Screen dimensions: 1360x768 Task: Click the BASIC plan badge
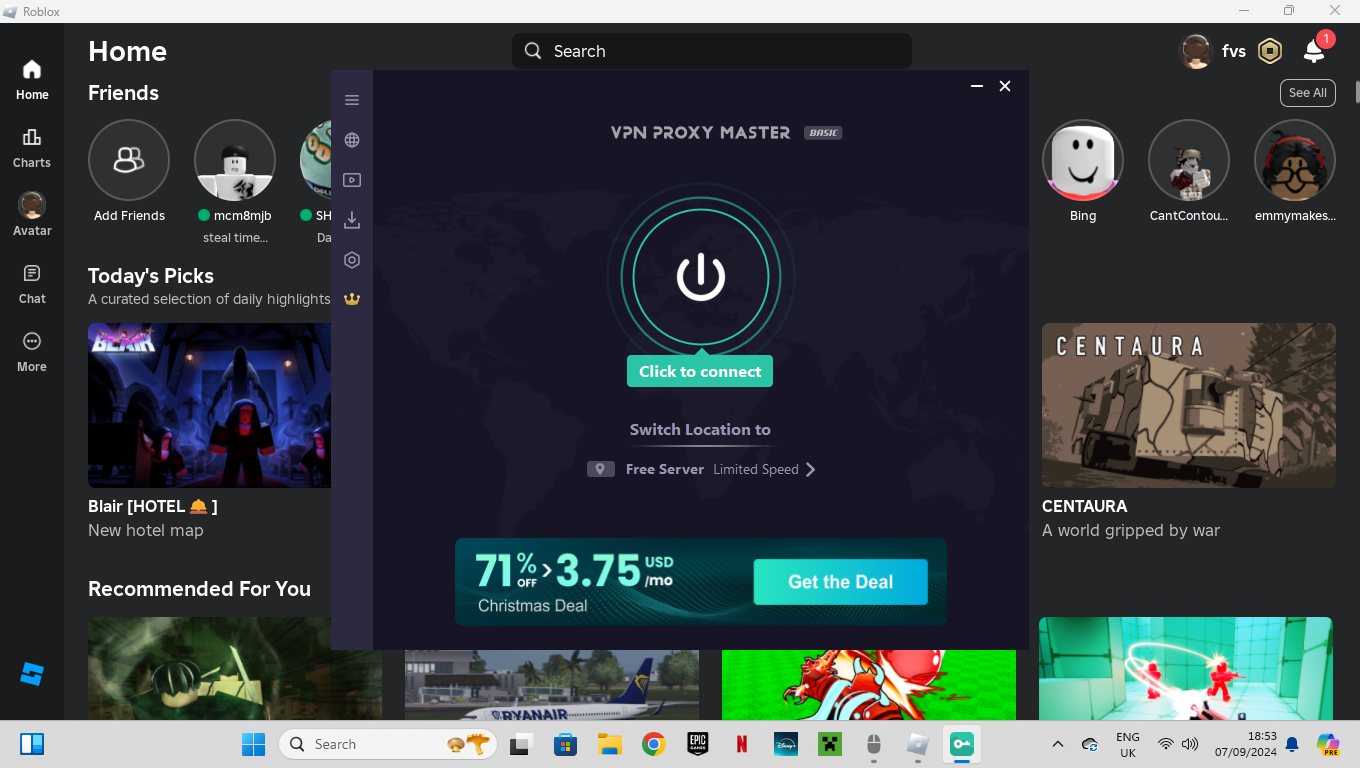pyautogui.click(x=825, y=133)
